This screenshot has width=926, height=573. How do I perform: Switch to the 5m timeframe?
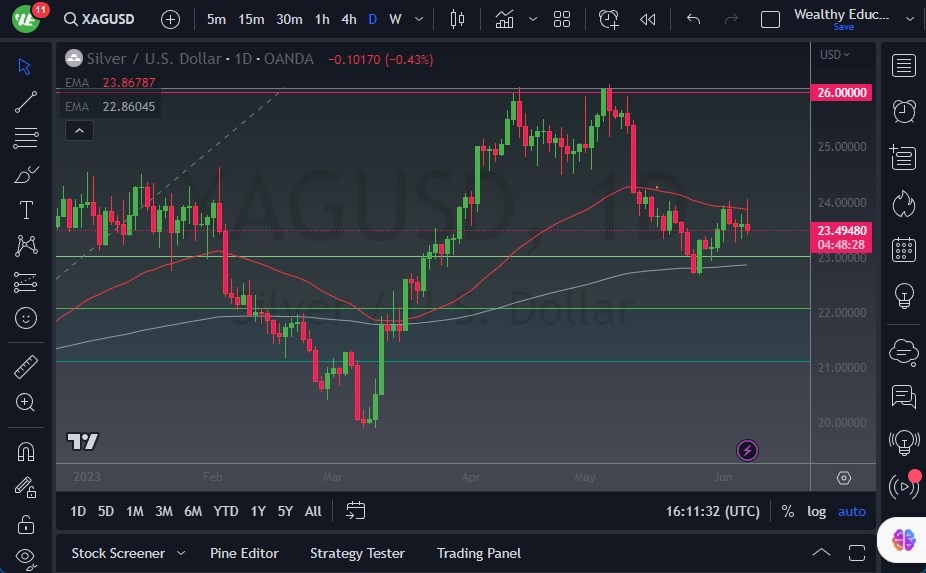click(216, 19)
